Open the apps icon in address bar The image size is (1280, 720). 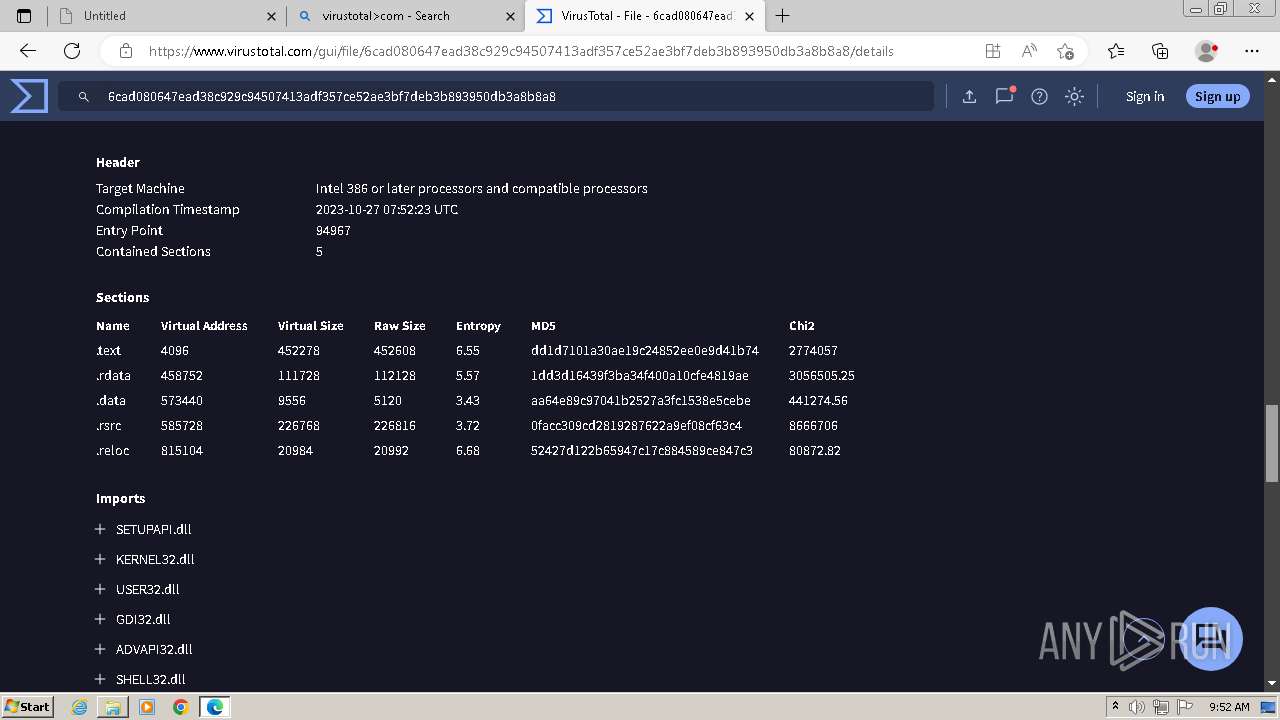(x=993, y=51)
